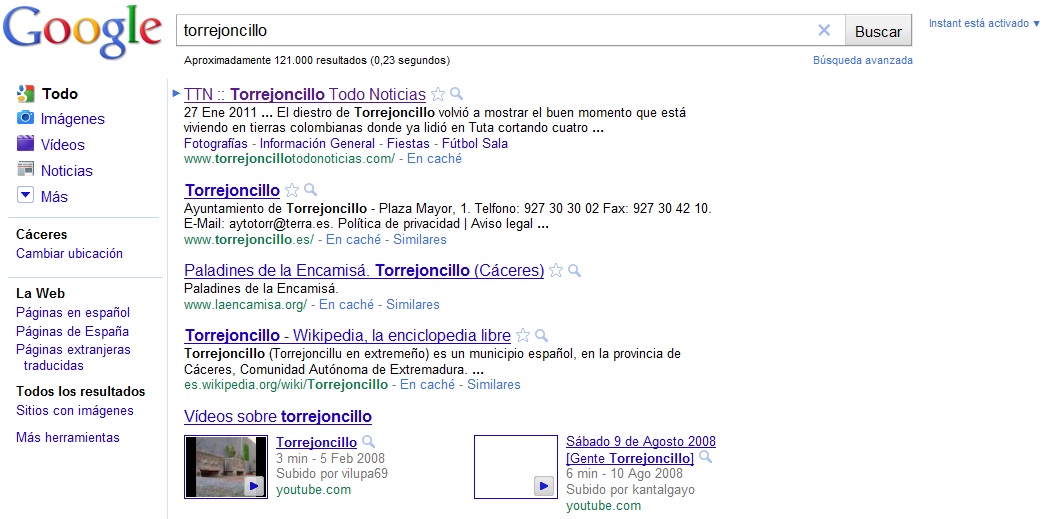
Task: Play the Torrejoncillo video thumbnail by vilupa69
Action: click(x=226, y=467)
